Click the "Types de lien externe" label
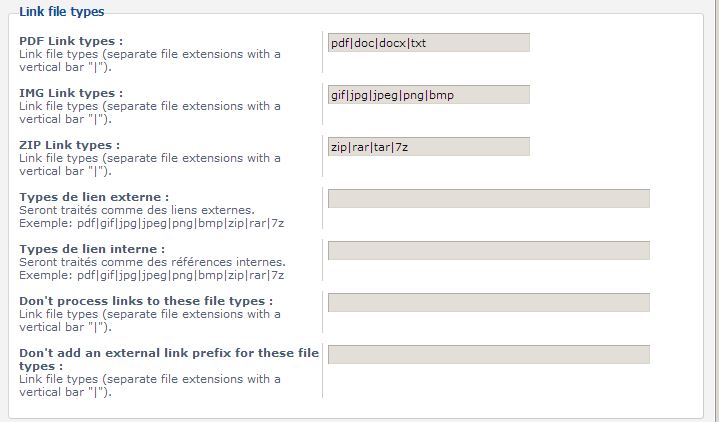This screenshot has height=422, width=719. tap(94, 197)
